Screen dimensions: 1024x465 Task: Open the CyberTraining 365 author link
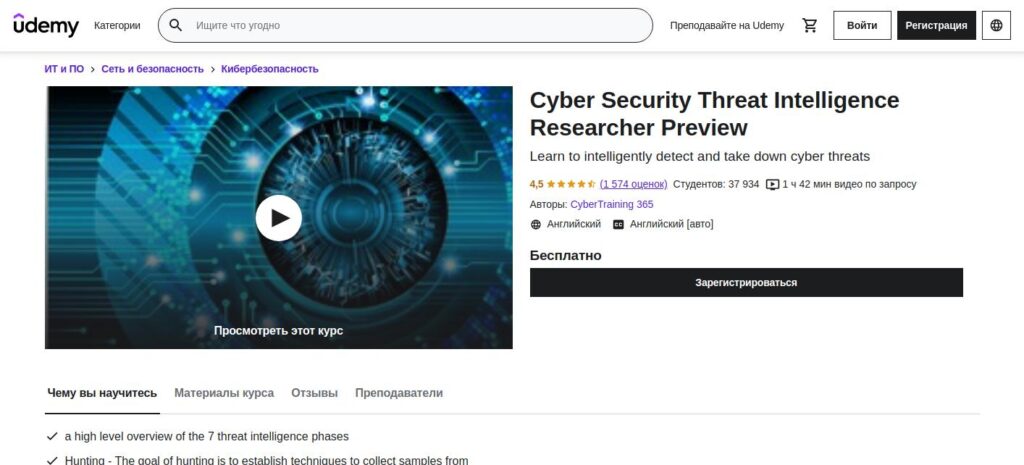click(611, 204)
